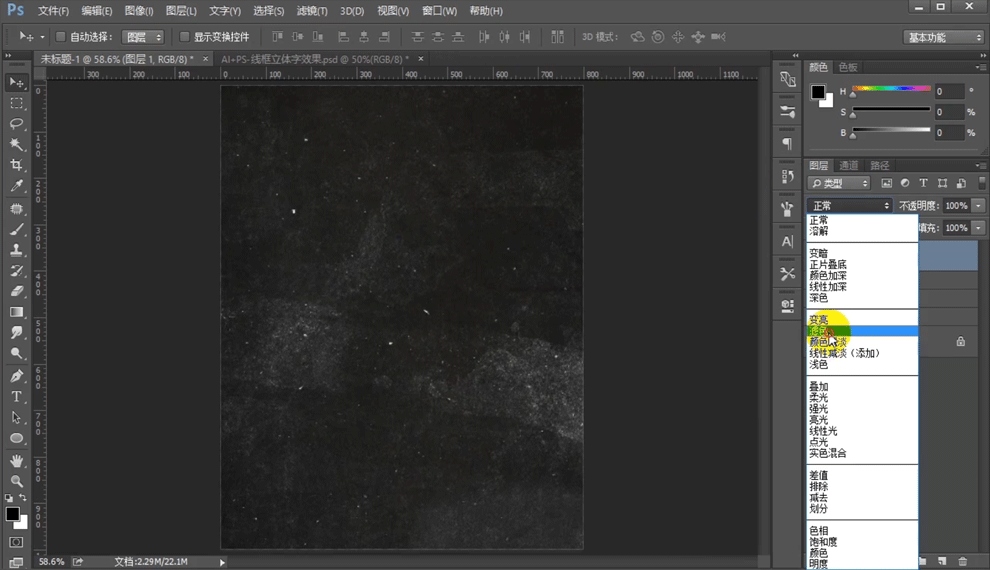The height and width of the screenshot is (570, 990).
Task: Enable the 显示变换控件 checkbox
Action: [184, 37]
